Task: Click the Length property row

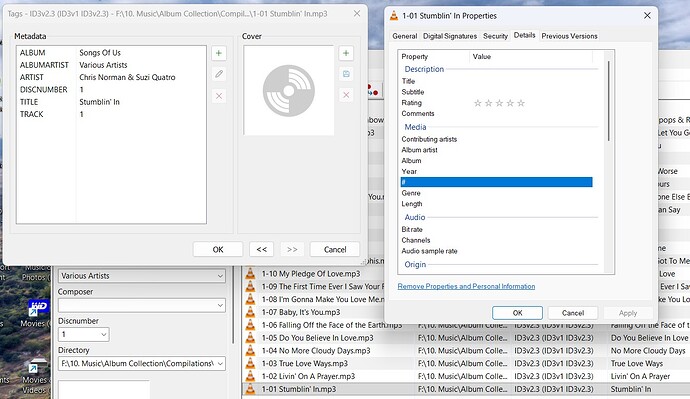Action: tap(496, 204)
